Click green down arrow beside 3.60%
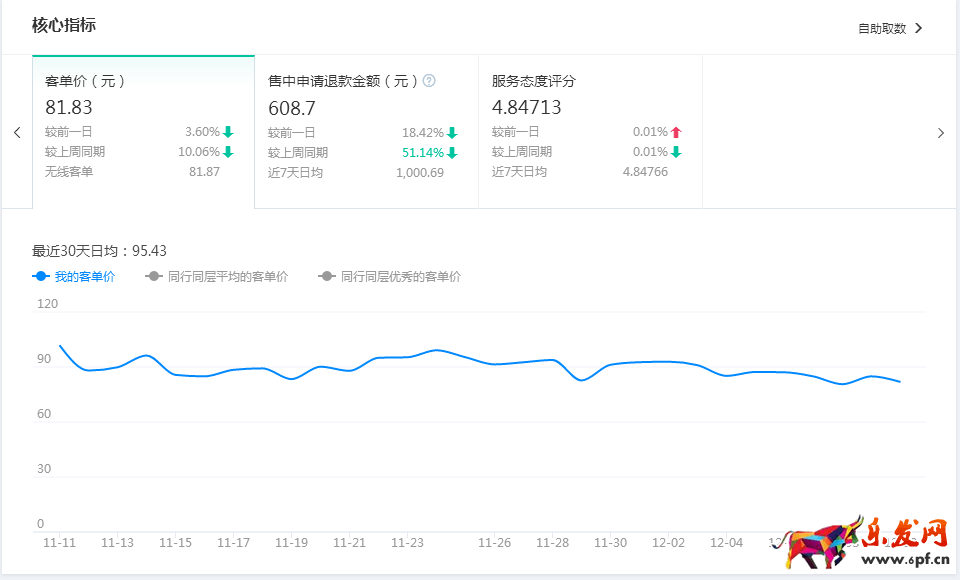The height and width of the screenshot is (580, 960). pos(228,132)
